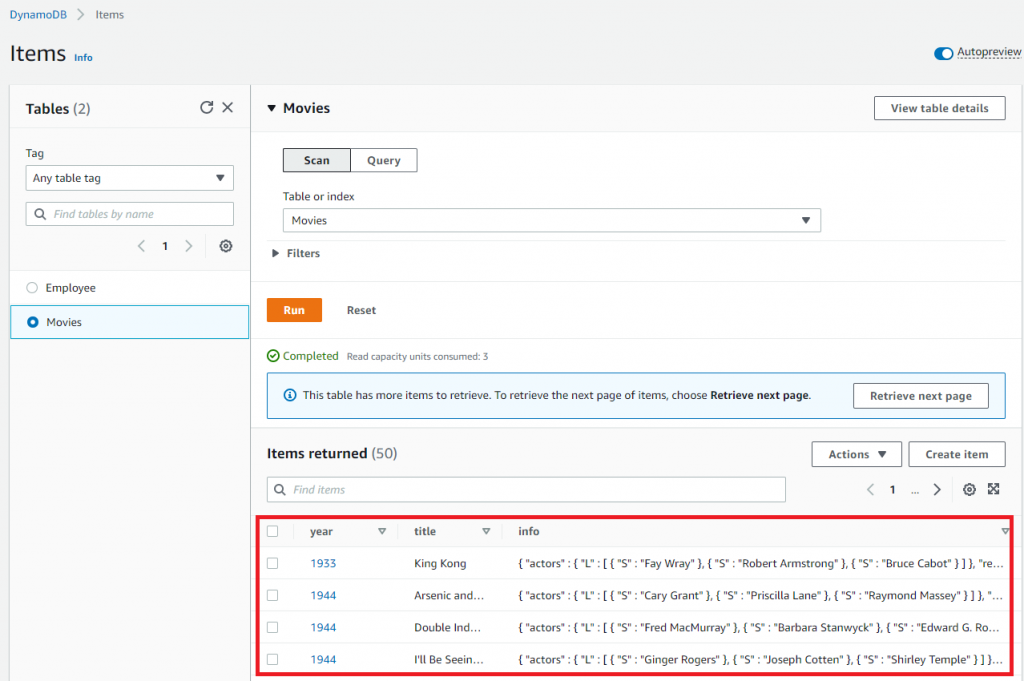Open the 1933 year link
This screenshot has width=1024, height=681.
click(x=323, y=563)
